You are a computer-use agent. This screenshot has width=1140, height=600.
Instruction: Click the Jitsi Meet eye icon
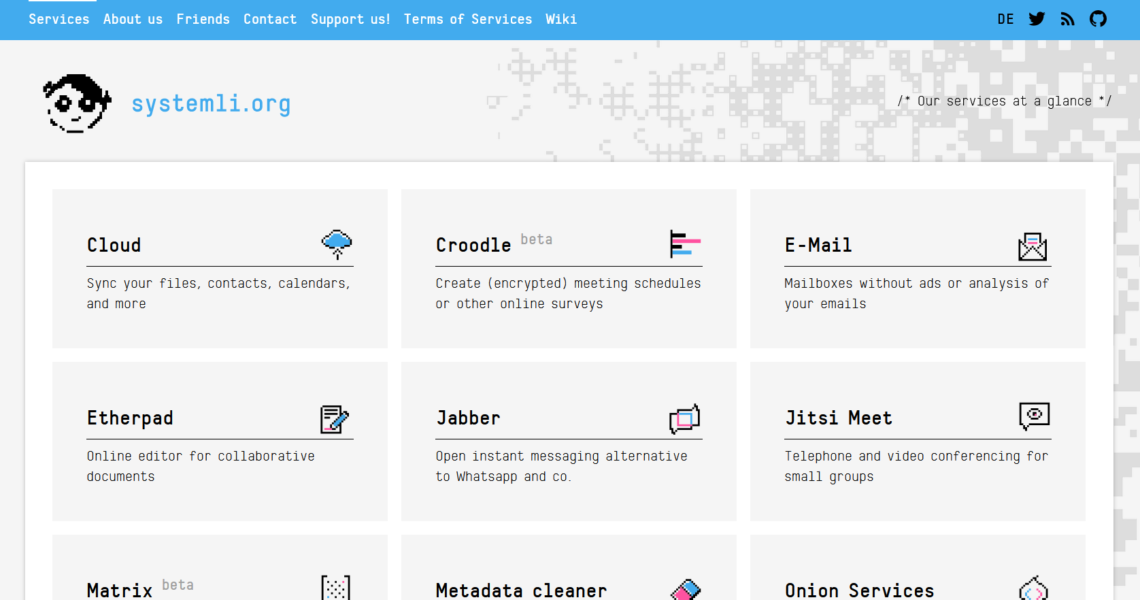[1034, 416]
